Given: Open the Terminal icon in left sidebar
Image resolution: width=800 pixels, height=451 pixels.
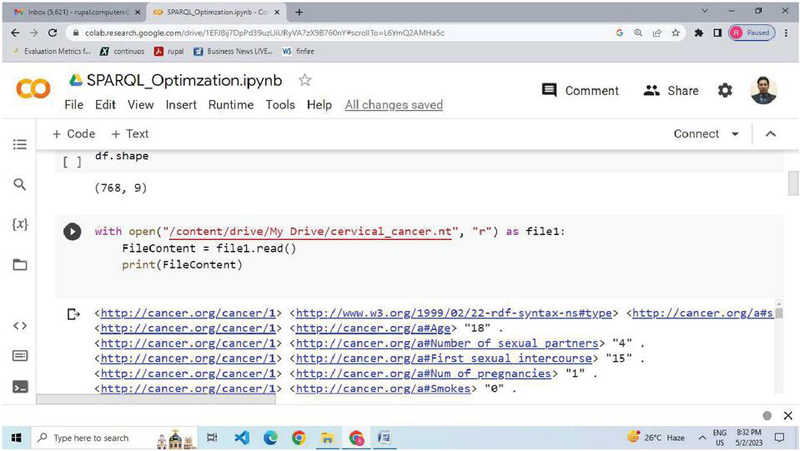Looking at the screenshot, I should pos(19,386).
